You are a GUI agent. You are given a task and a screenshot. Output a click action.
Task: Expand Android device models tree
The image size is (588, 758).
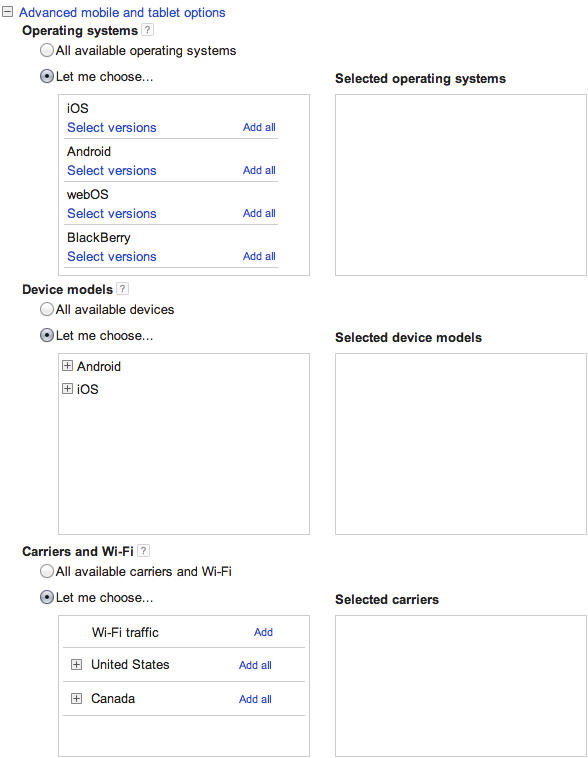click(x=68, y=366)
